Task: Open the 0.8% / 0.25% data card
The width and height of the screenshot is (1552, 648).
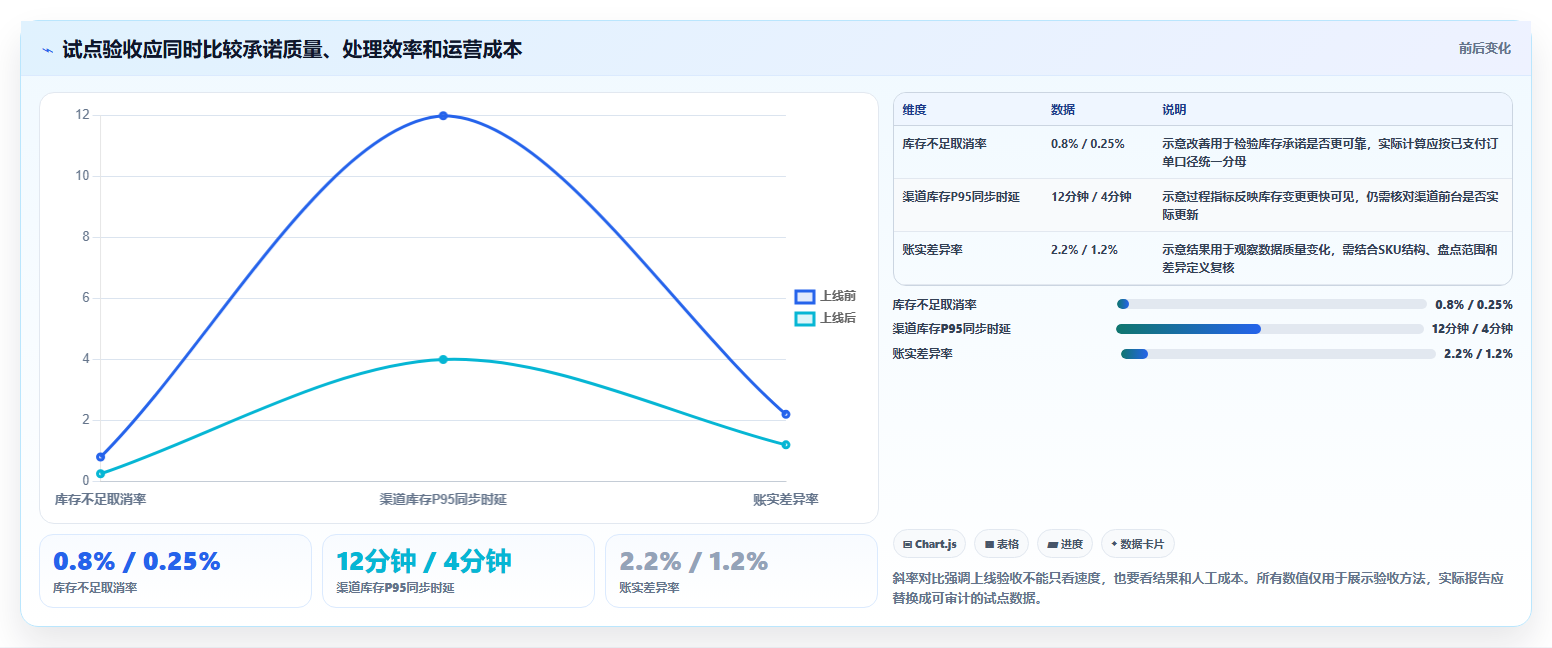Action: click(x=176, y=570)
